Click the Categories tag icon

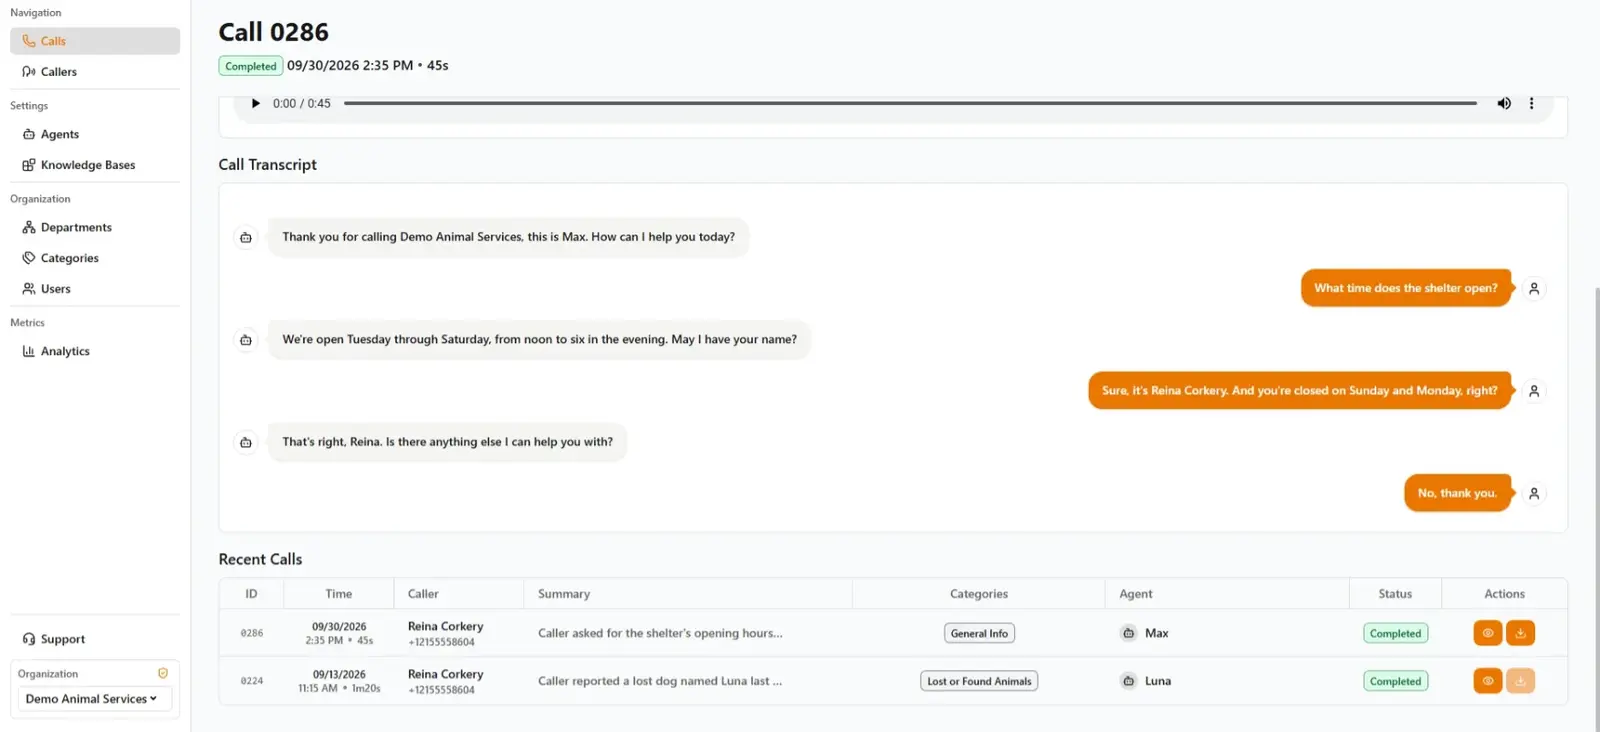pos(29,258)
